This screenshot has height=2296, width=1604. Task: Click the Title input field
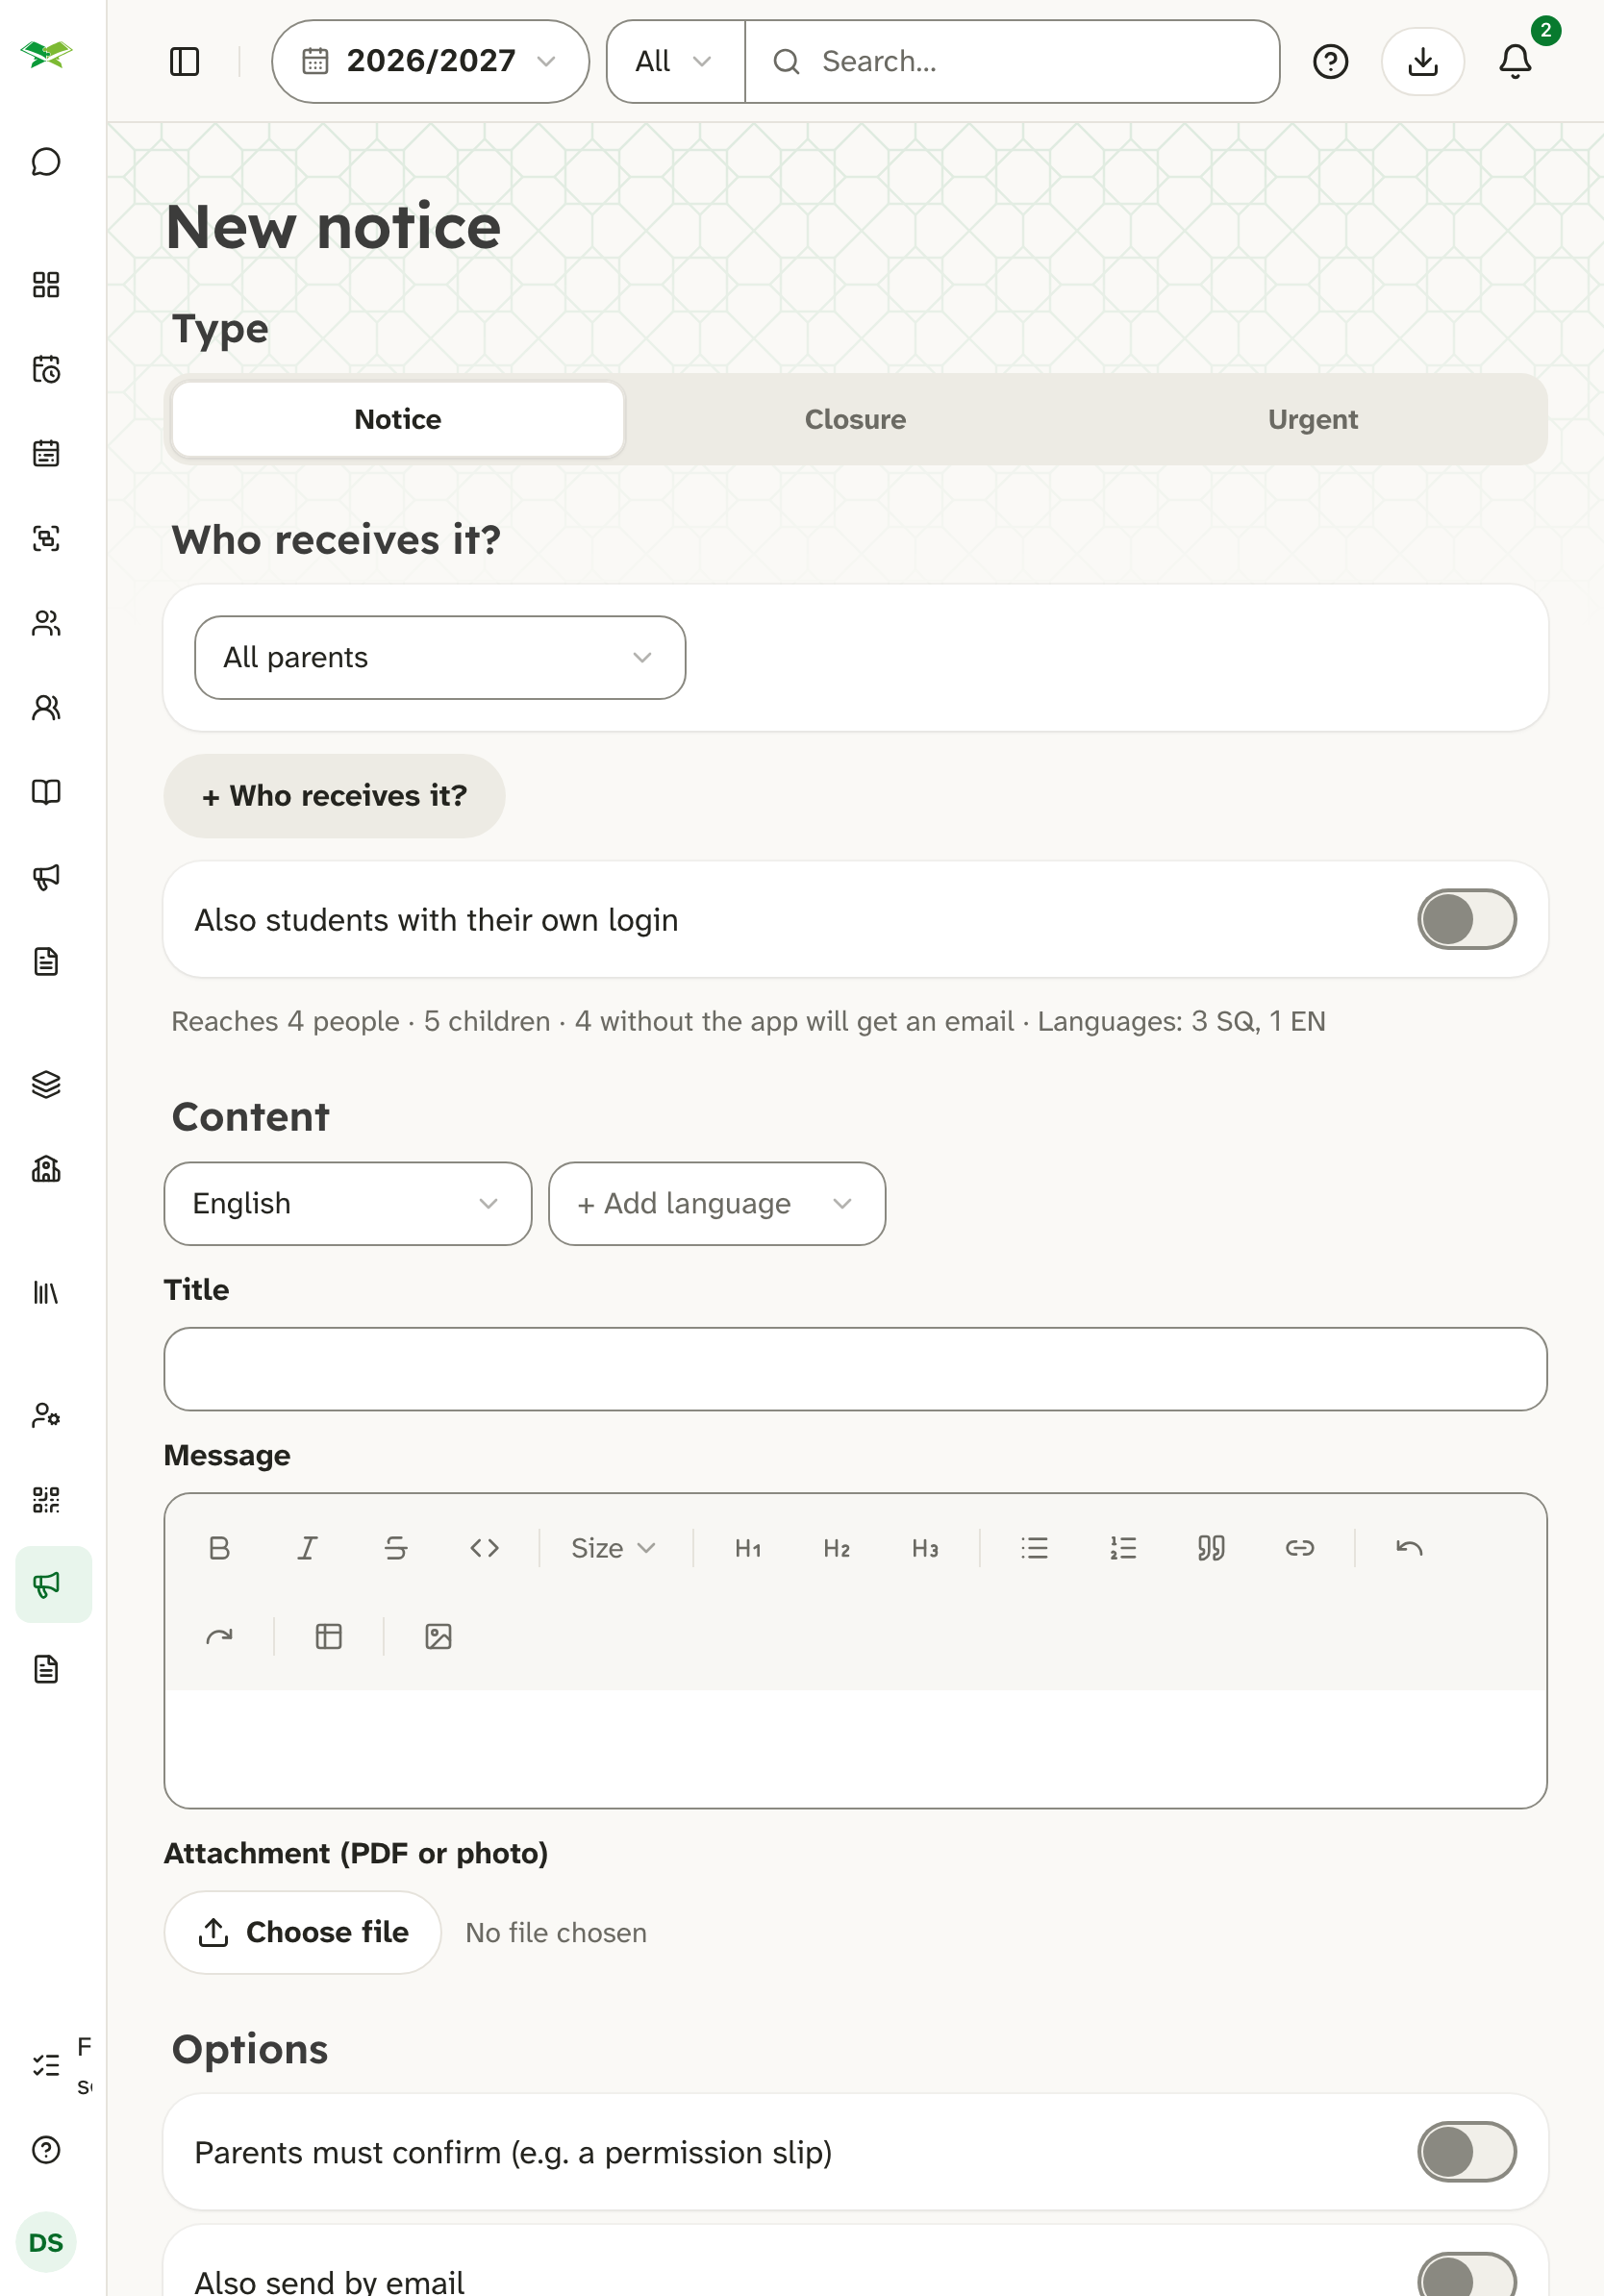point(855,1369)
